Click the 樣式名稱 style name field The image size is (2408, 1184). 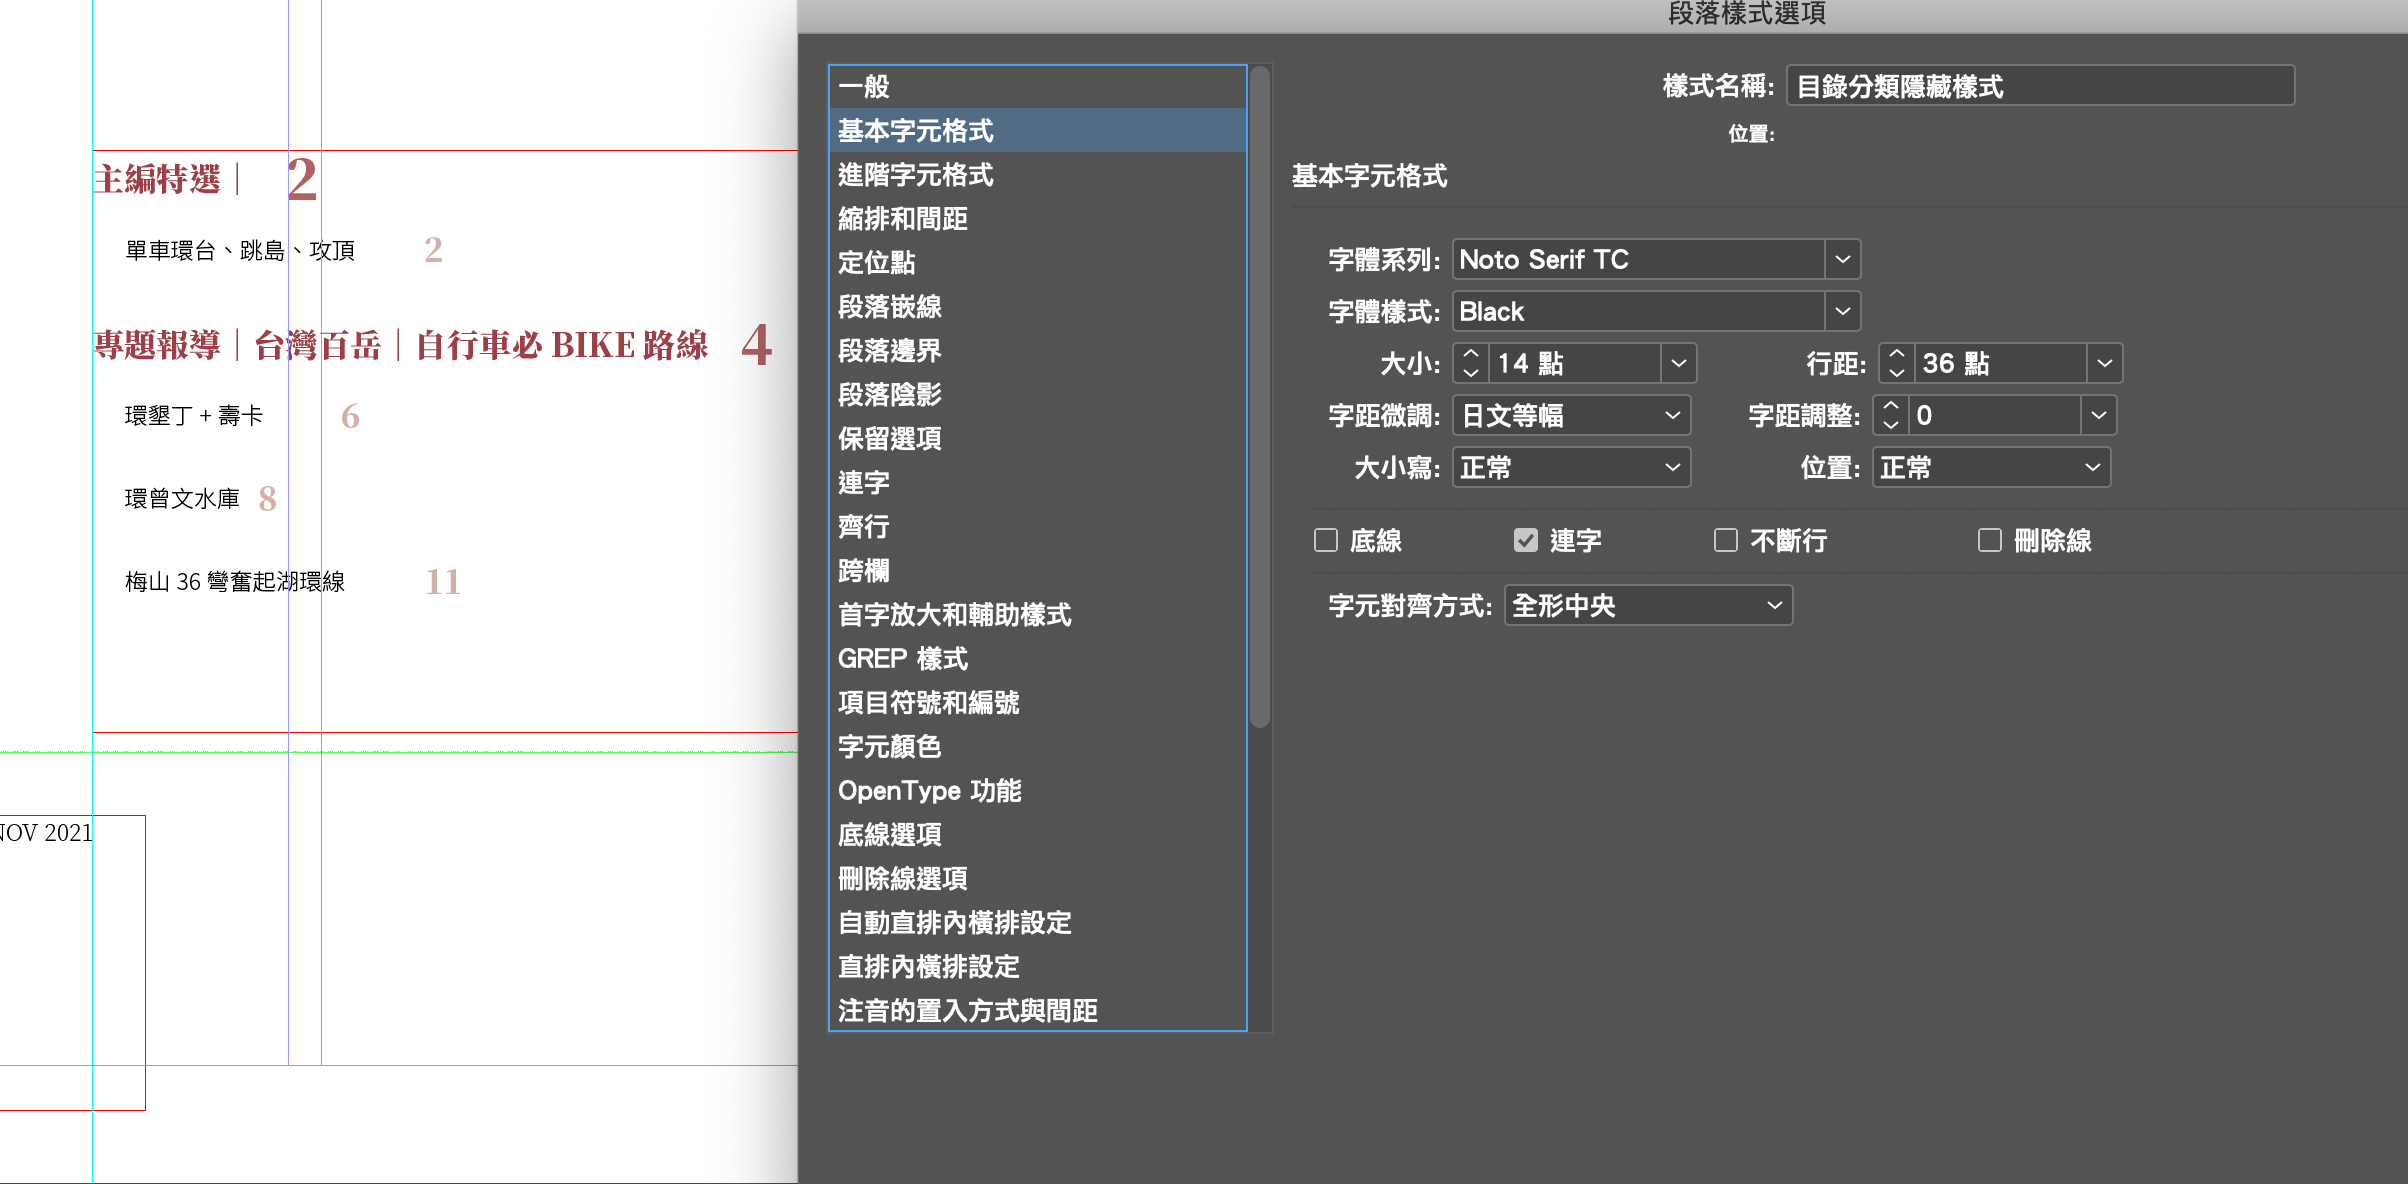(2040, 87)
